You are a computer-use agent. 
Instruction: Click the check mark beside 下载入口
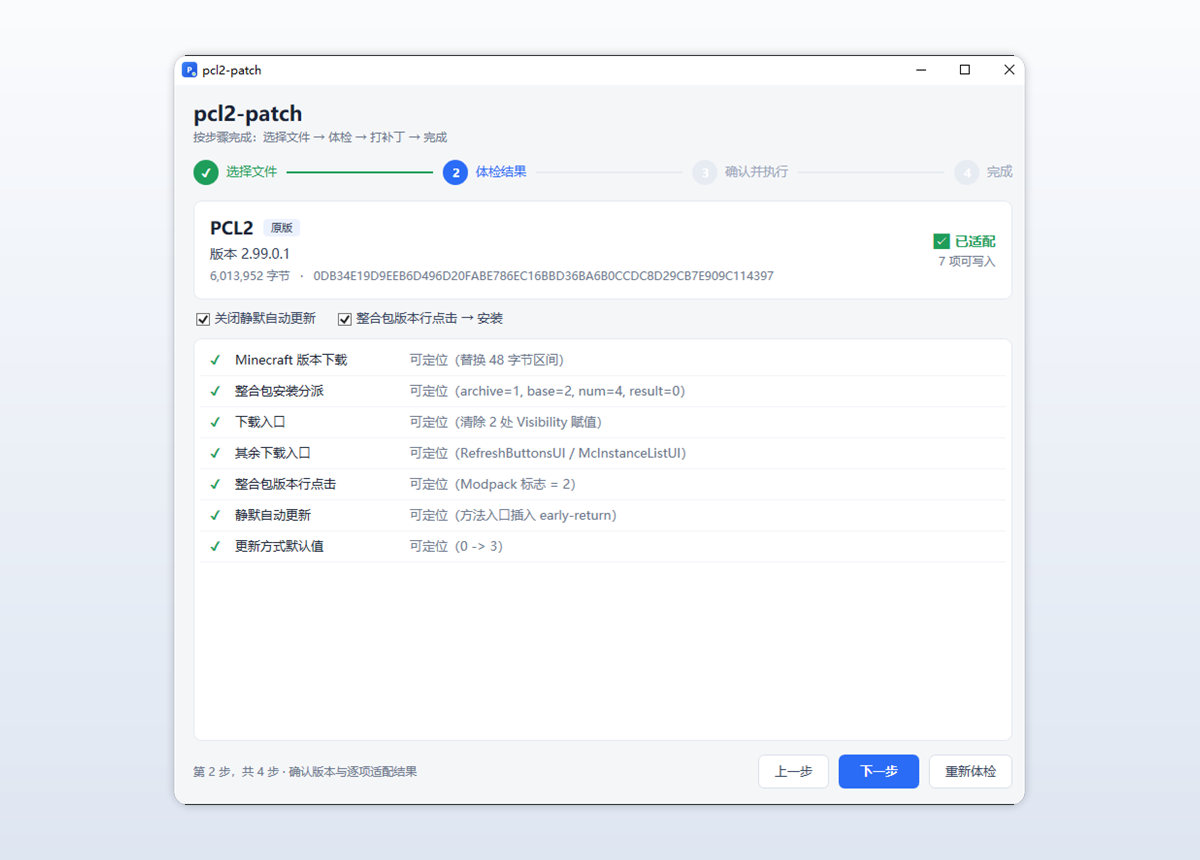click(215, 422)
